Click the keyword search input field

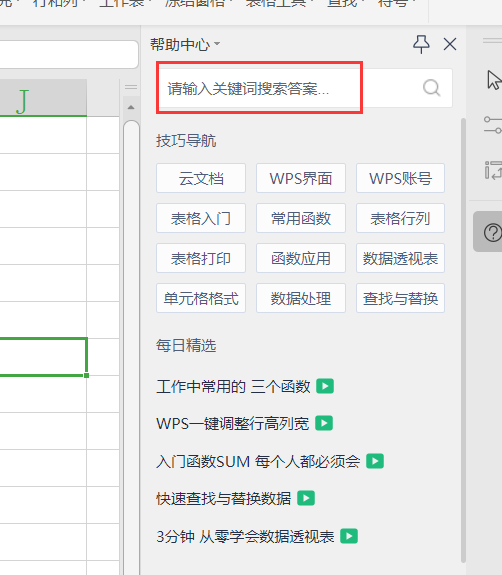304,88
